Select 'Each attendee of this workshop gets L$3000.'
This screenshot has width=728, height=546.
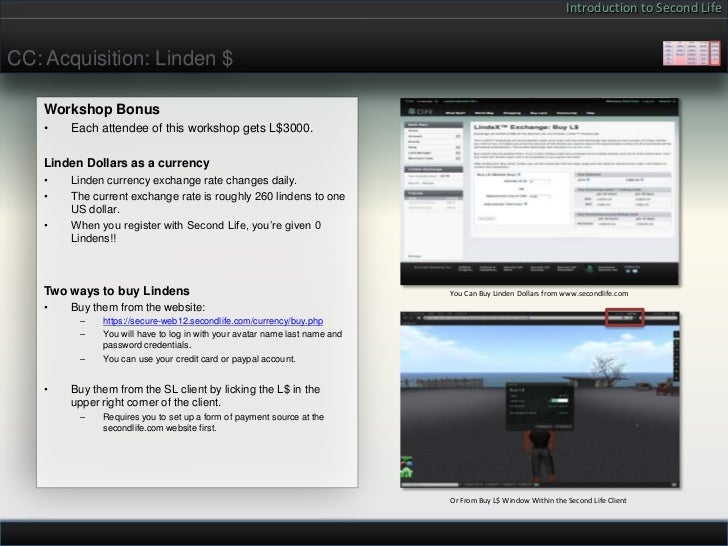tap(192, 128)
